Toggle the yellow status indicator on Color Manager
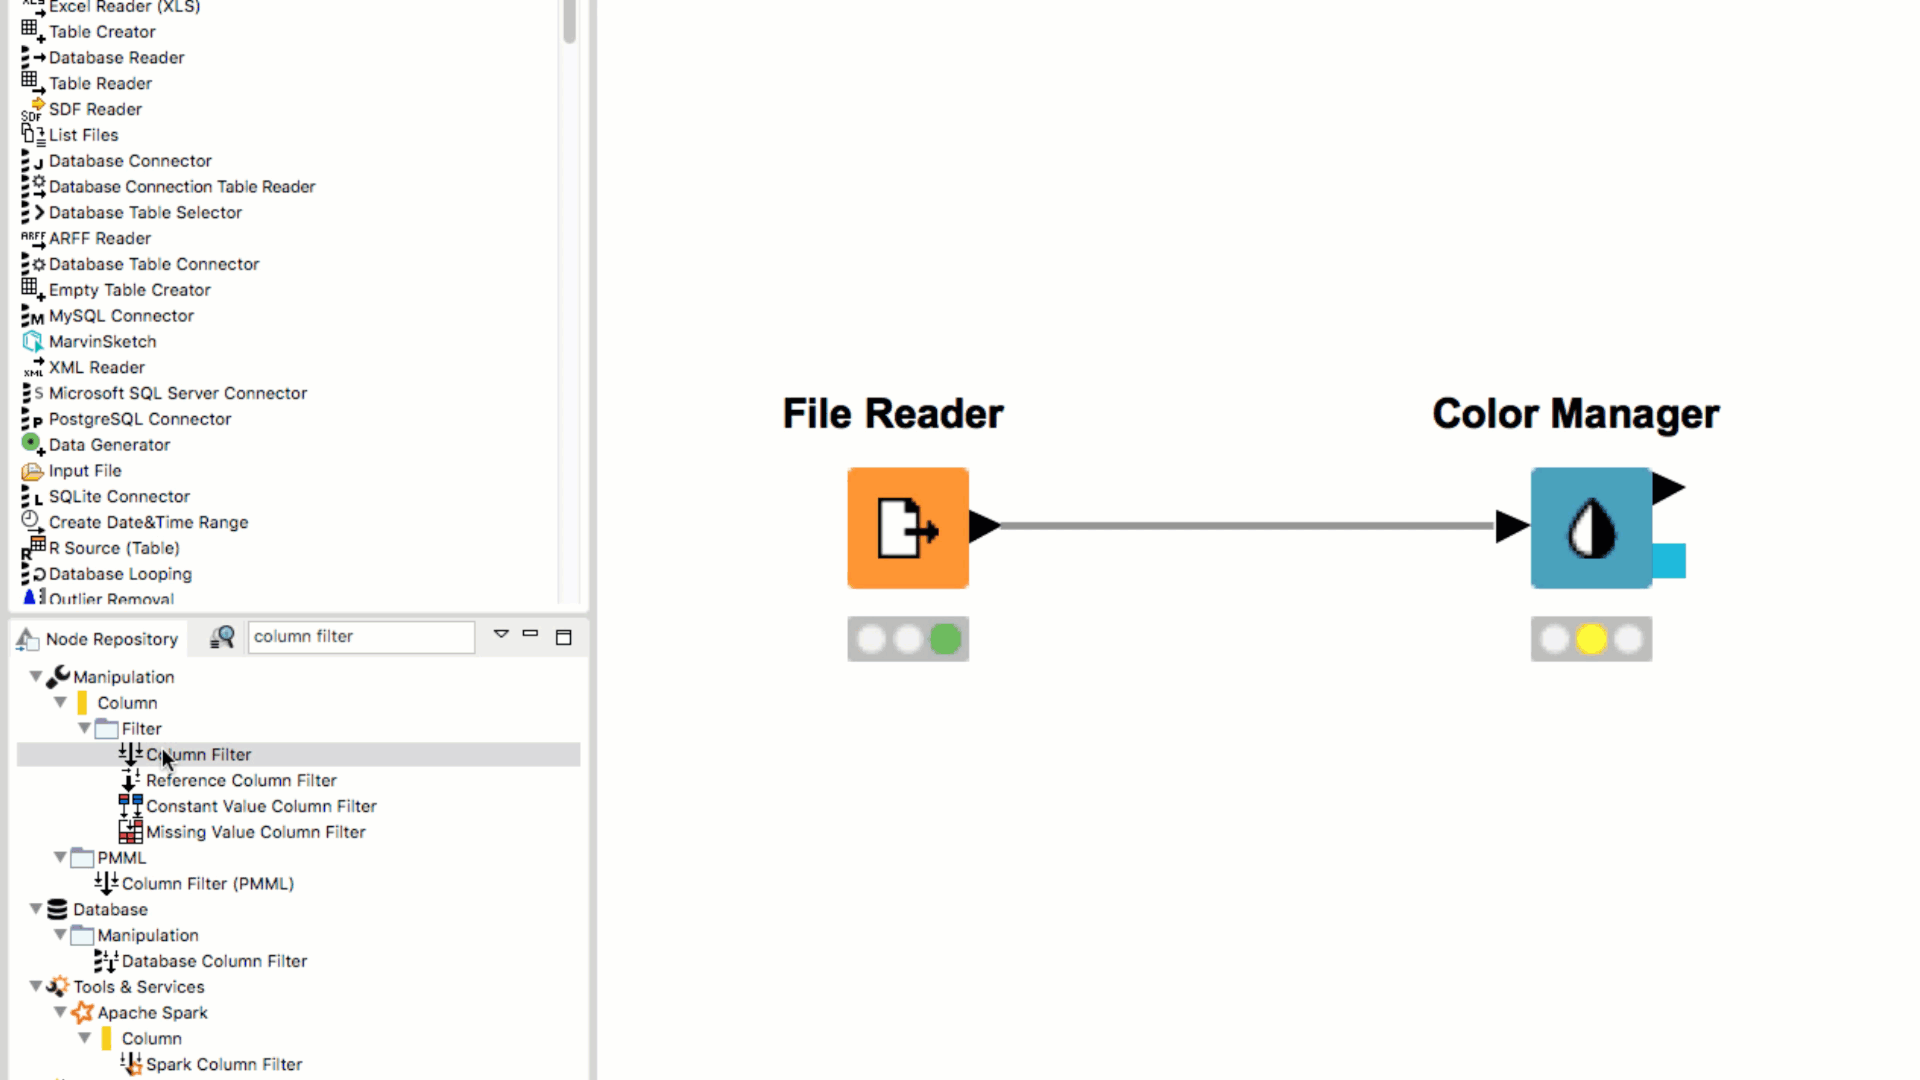The height and width of the screenshot is (1080, 1920). [x=1590, y=638]
